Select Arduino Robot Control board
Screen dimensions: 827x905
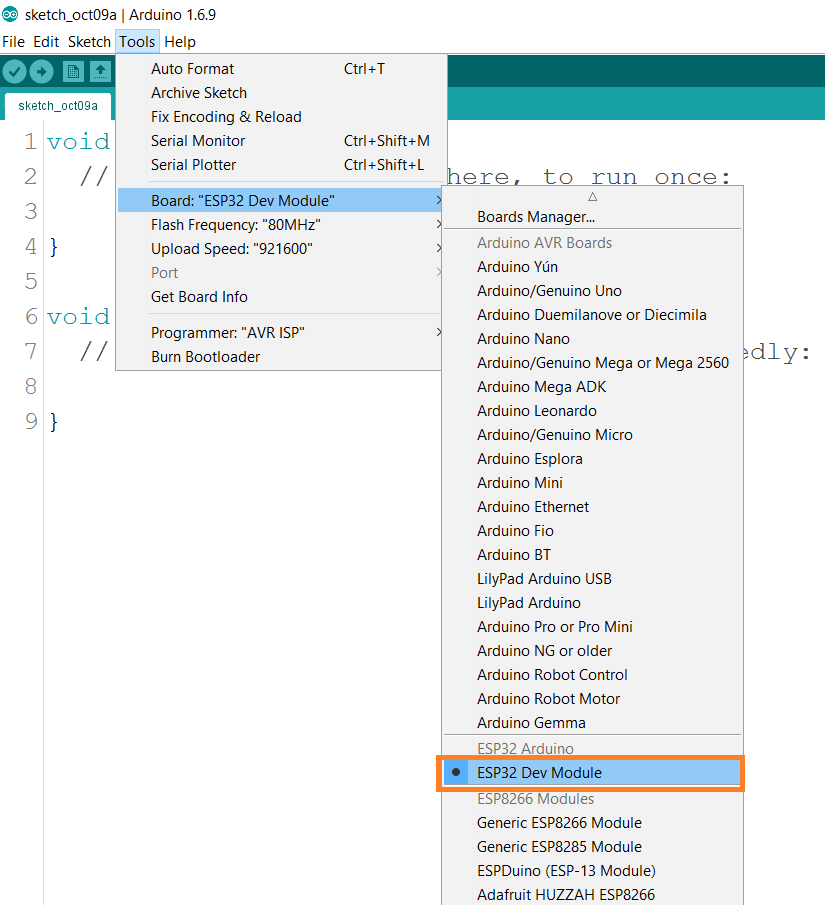tap(593, 675)
